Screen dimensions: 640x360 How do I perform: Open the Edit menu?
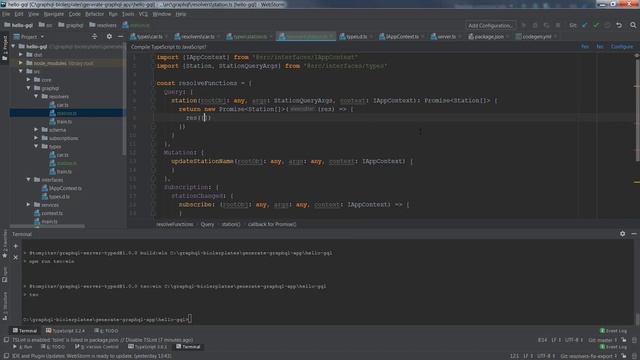(19, 14)
